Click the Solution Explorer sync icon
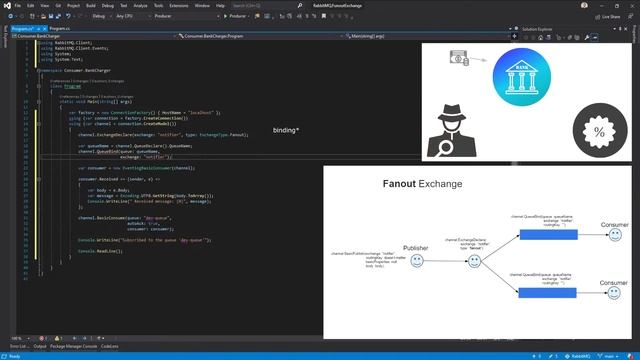The height and width of the screenshot is (360, 640). [x=570, y=38]
